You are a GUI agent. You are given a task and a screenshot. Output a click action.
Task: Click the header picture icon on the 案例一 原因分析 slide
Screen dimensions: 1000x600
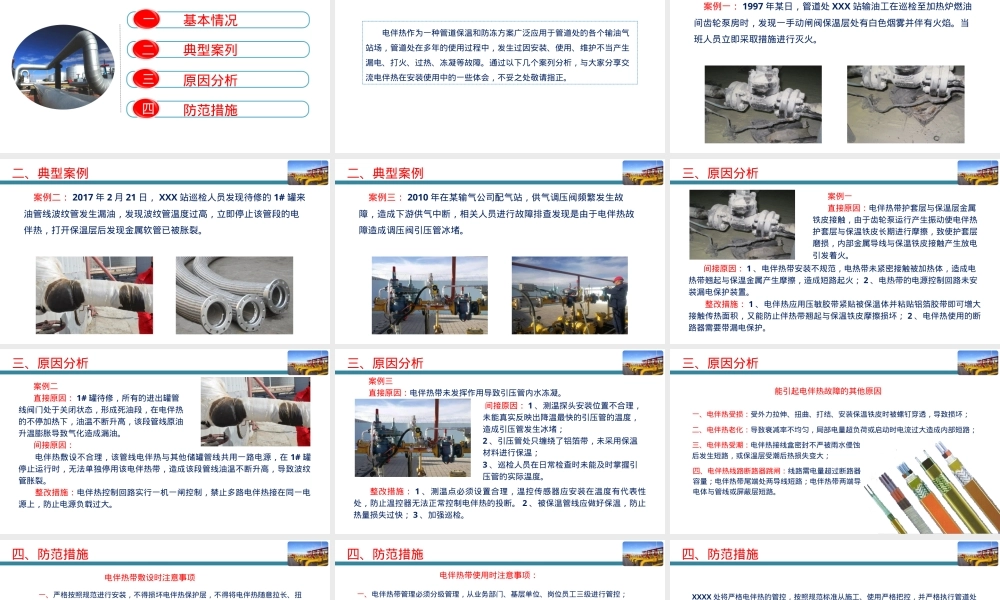(x=978, y=172)
